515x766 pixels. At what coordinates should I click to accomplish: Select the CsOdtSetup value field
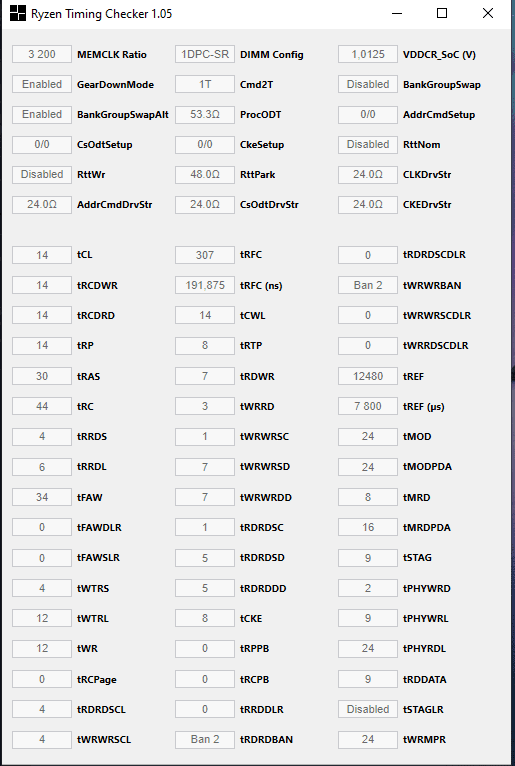click(42, 144)
